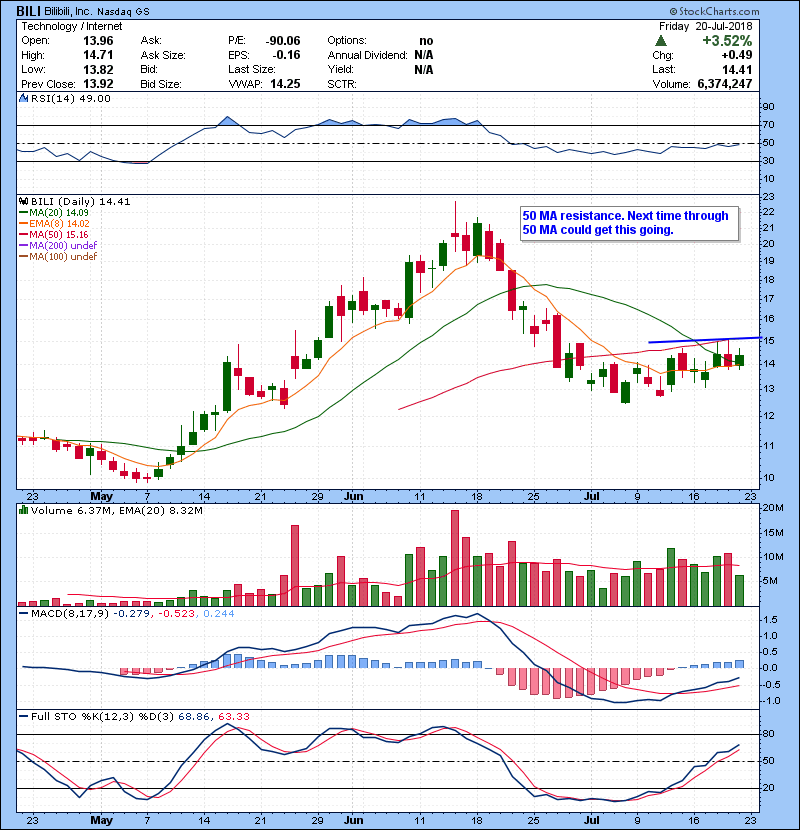The width and height of the screenshot is (800, 830).
Task: Click the tallest red volume bar in mid-June
Action: pos(455,558)
